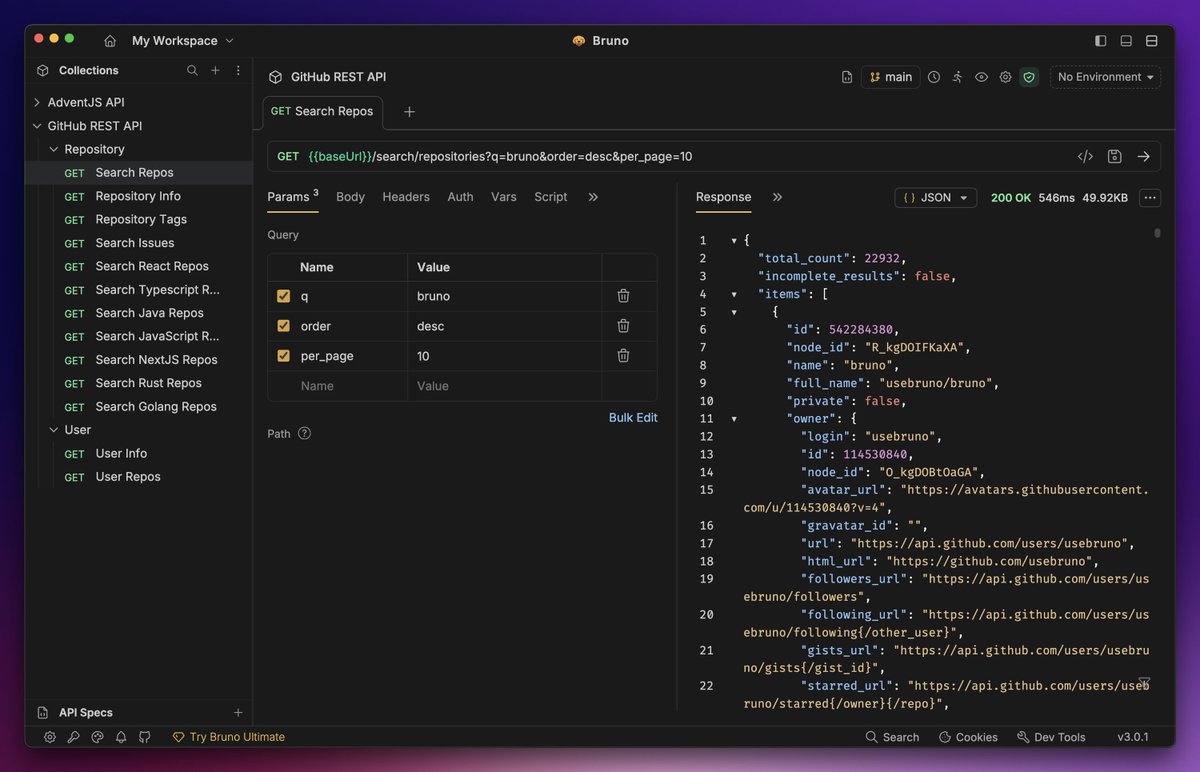The width and height of the screenshot is (1200, 772).
Task: Collapse the Repository folder
Action: (54, 149)
